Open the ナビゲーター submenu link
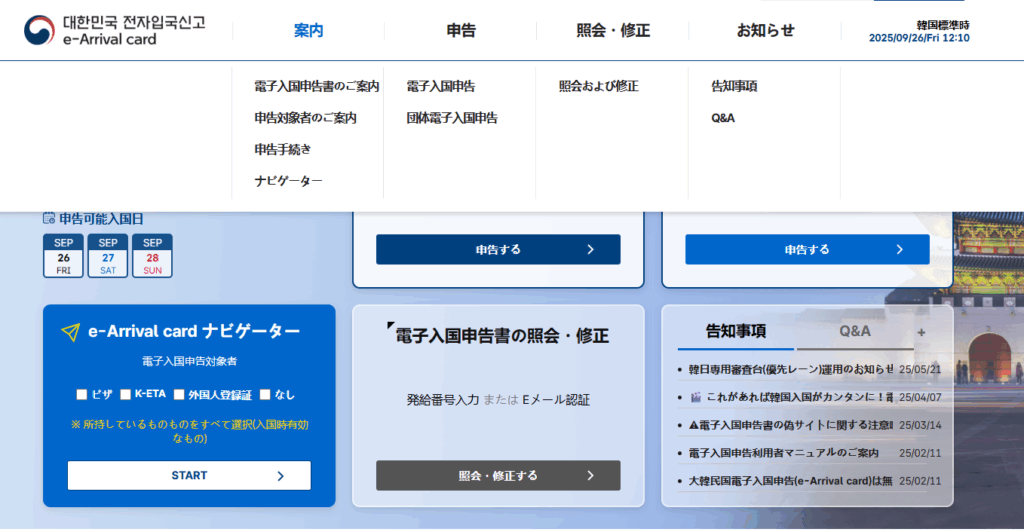 (288, 181)
